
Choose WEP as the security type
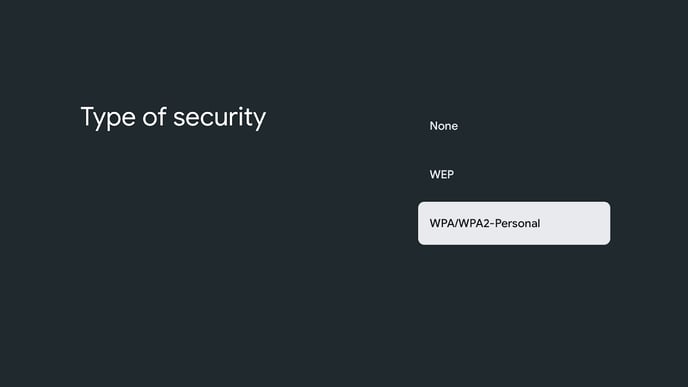pos(514,175)
